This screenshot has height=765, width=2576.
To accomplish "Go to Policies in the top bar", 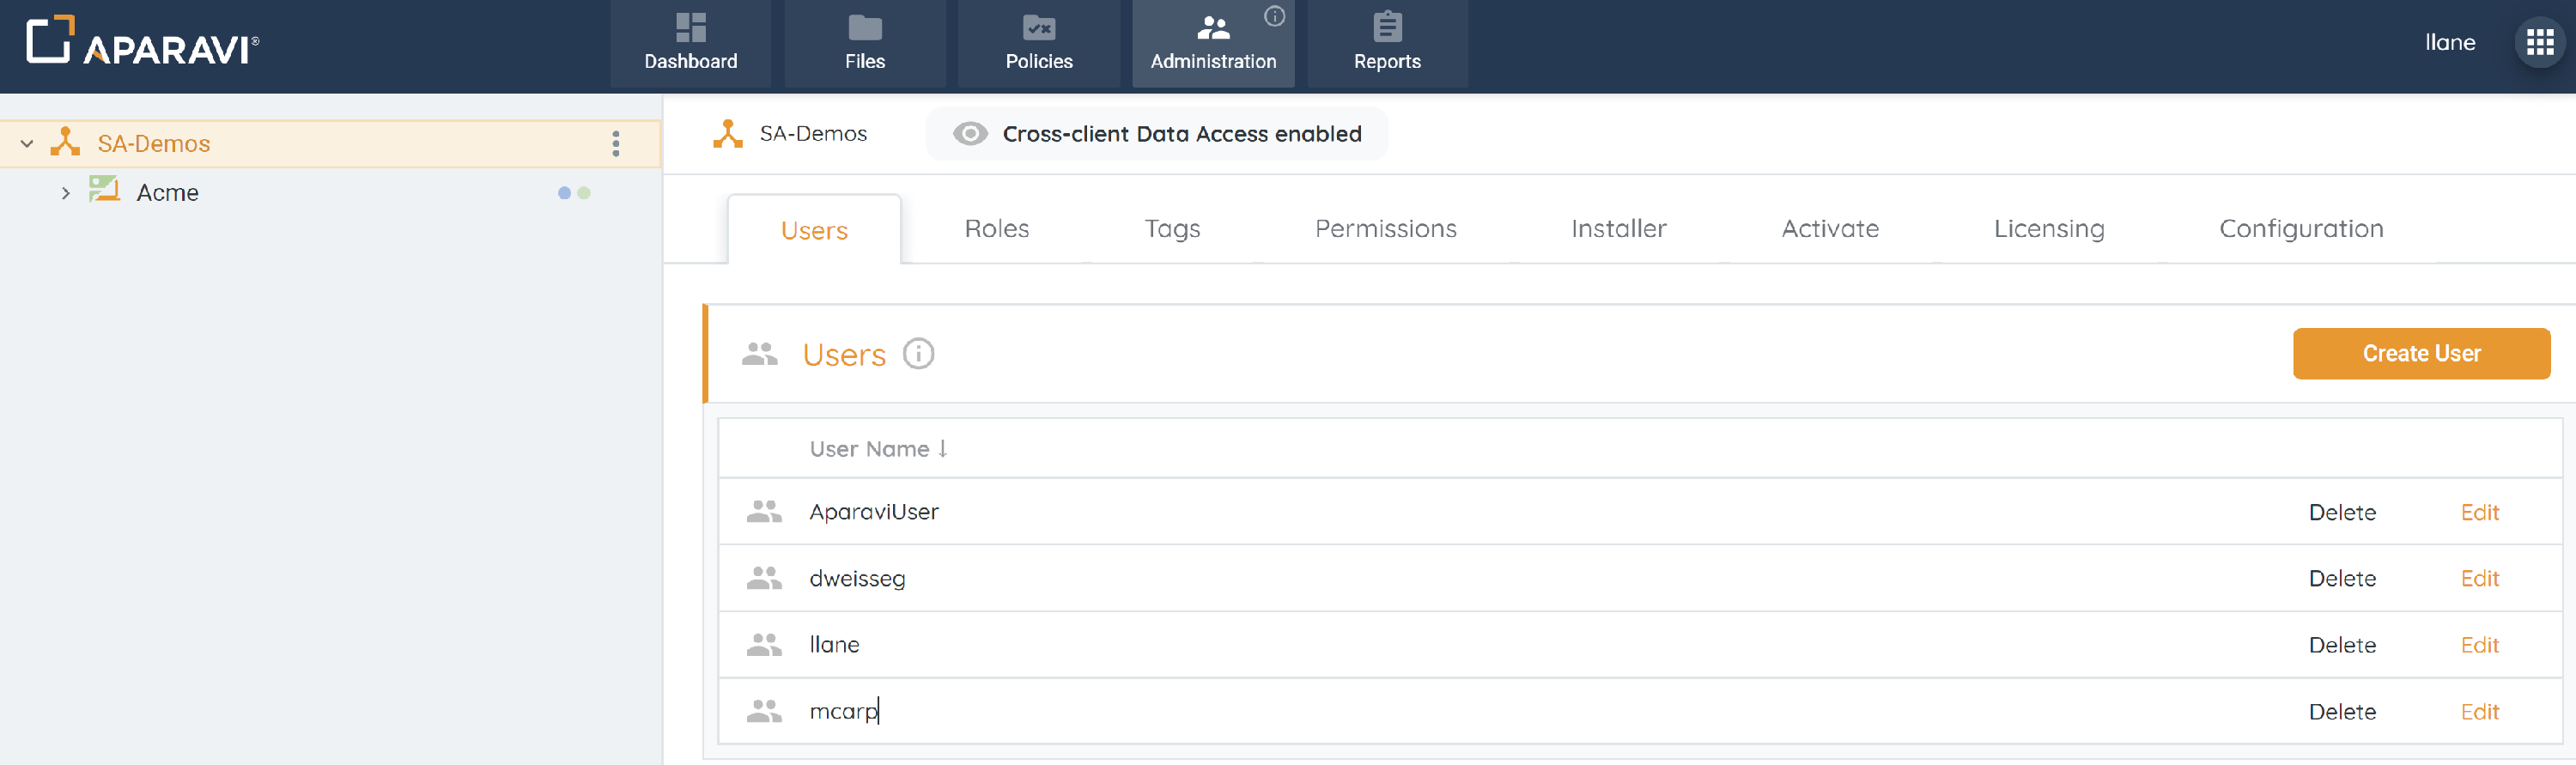I will tap(1038, 42).
